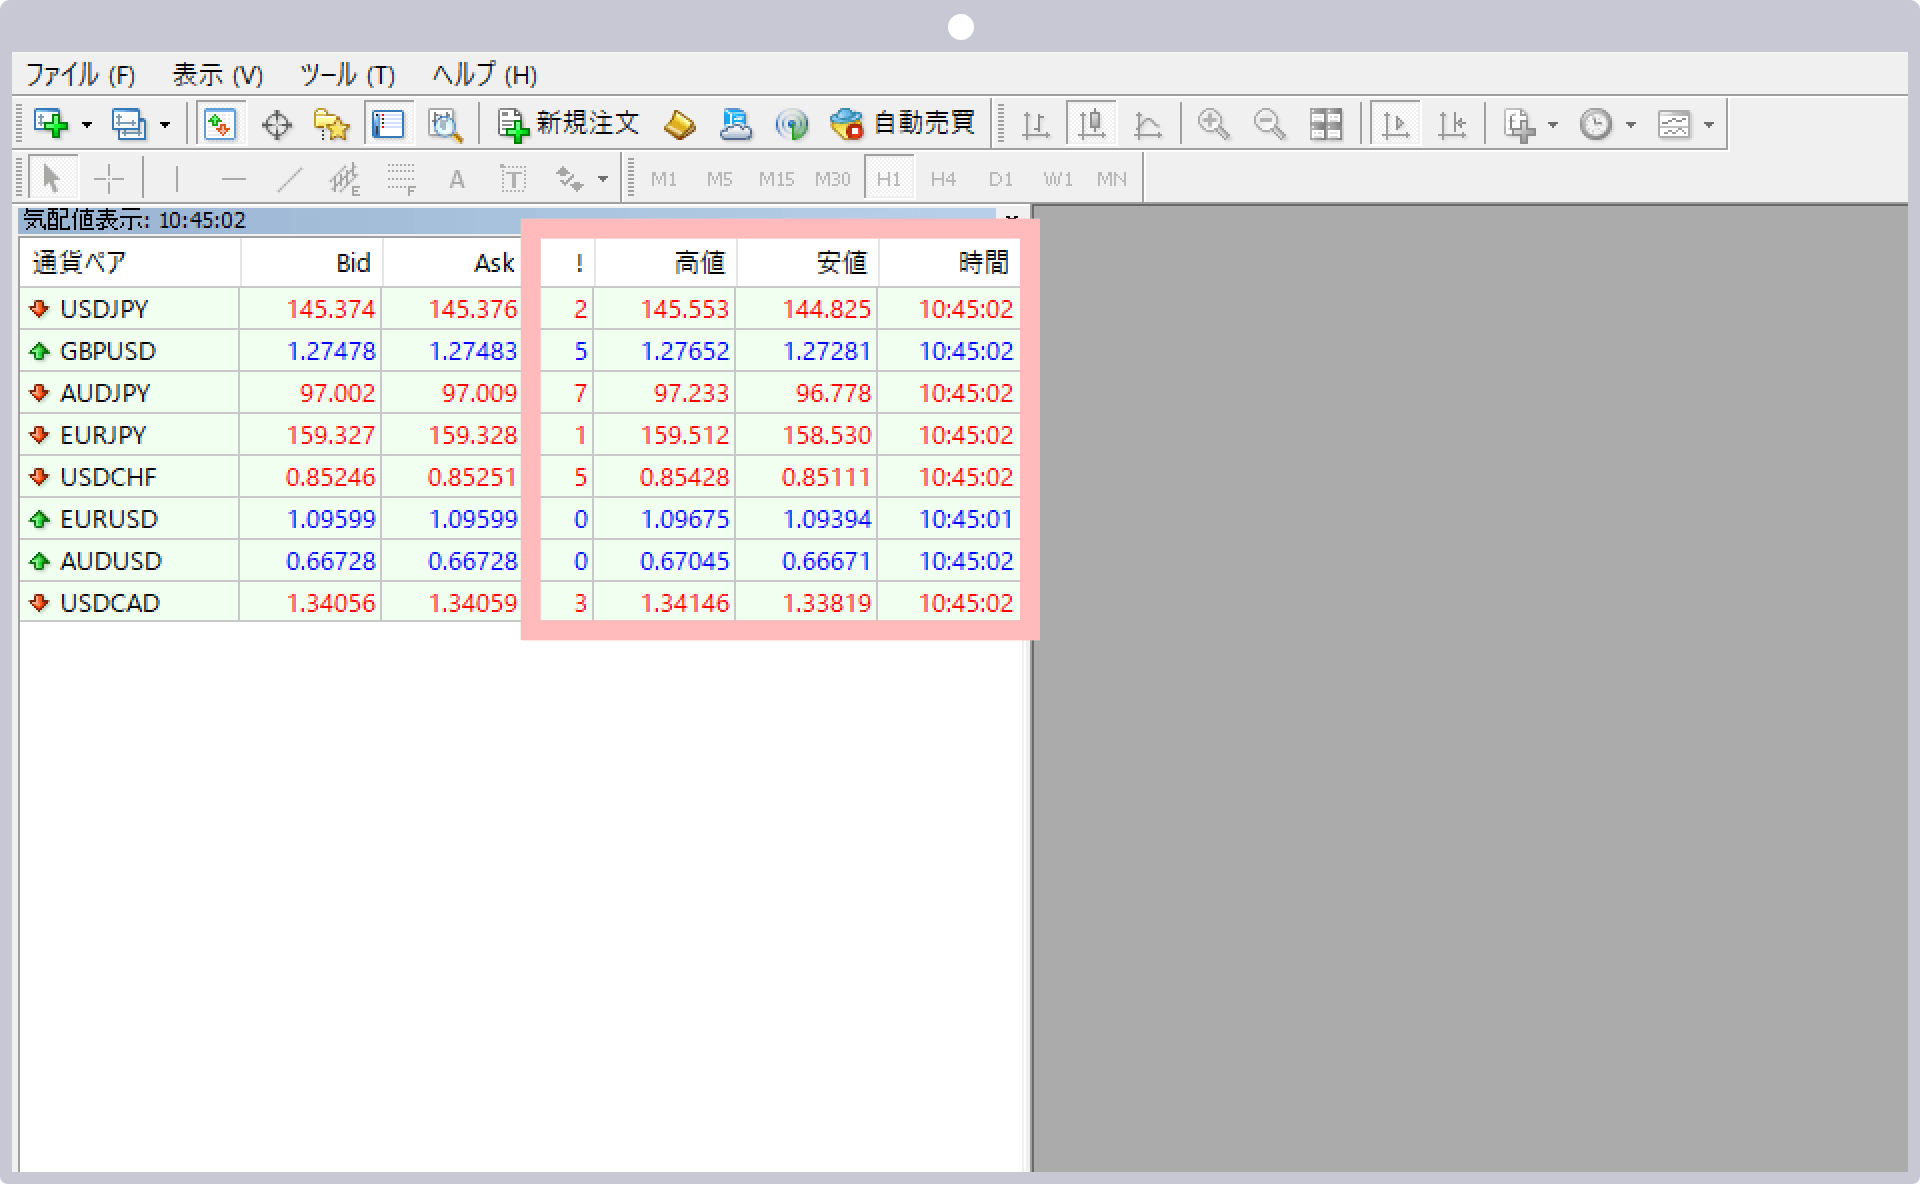Open the 表示 (V) menu
This screenshot has width=1920, height=1184.
point(217,75)
